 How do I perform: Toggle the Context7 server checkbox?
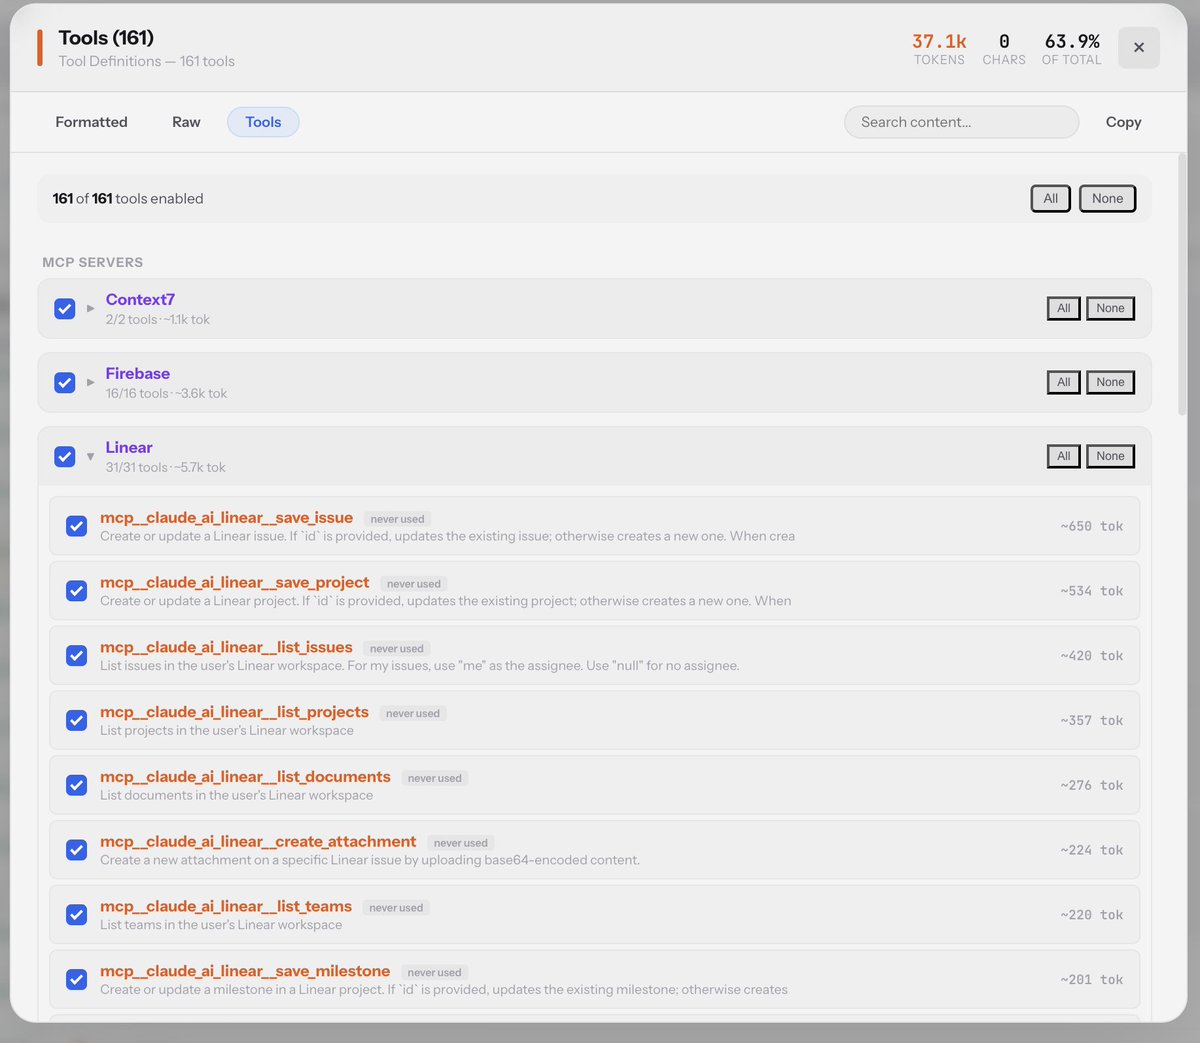click(65, 308)
